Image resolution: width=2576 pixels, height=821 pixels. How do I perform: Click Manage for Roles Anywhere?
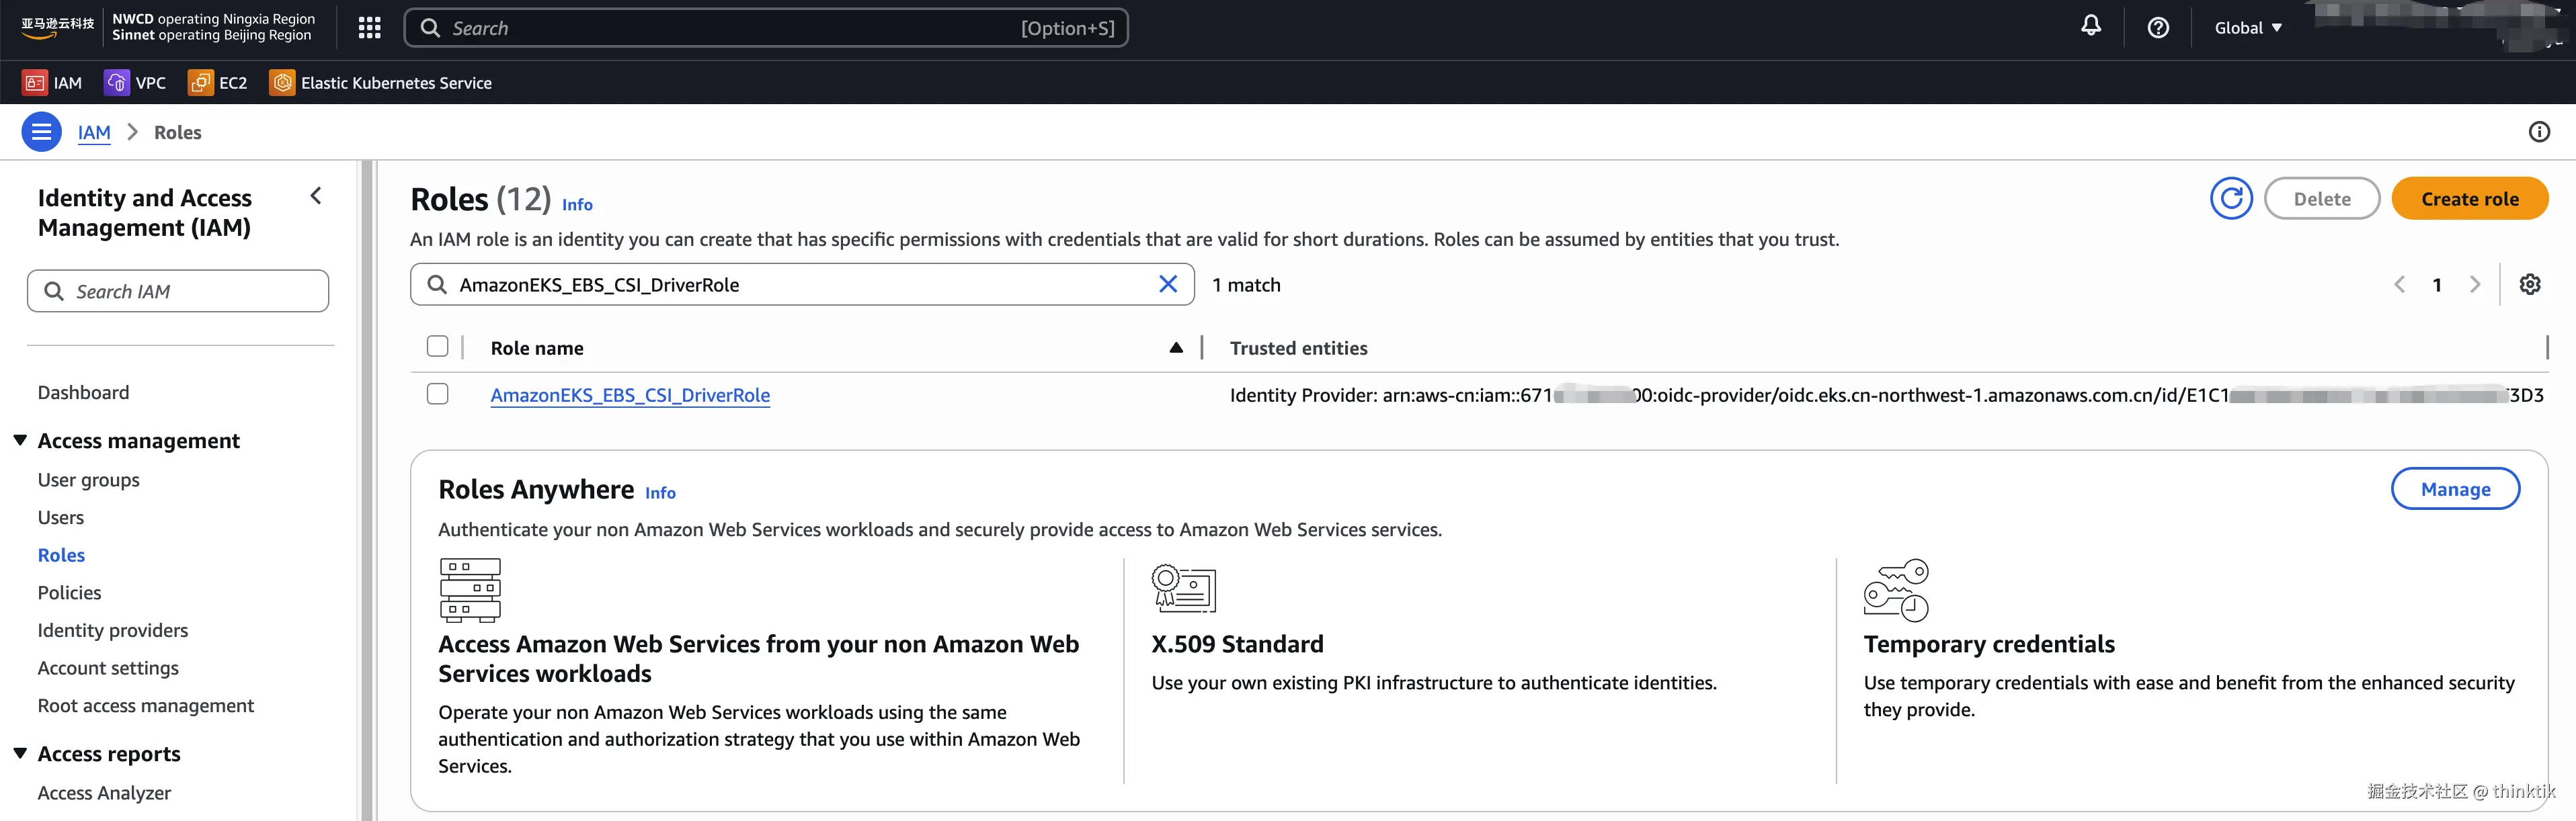coord(2455,489)
